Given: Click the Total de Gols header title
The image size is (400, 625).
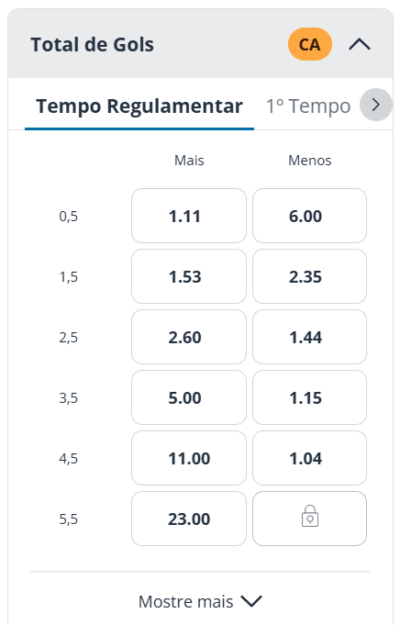Looking at the screenshot, I should [92, 44].
